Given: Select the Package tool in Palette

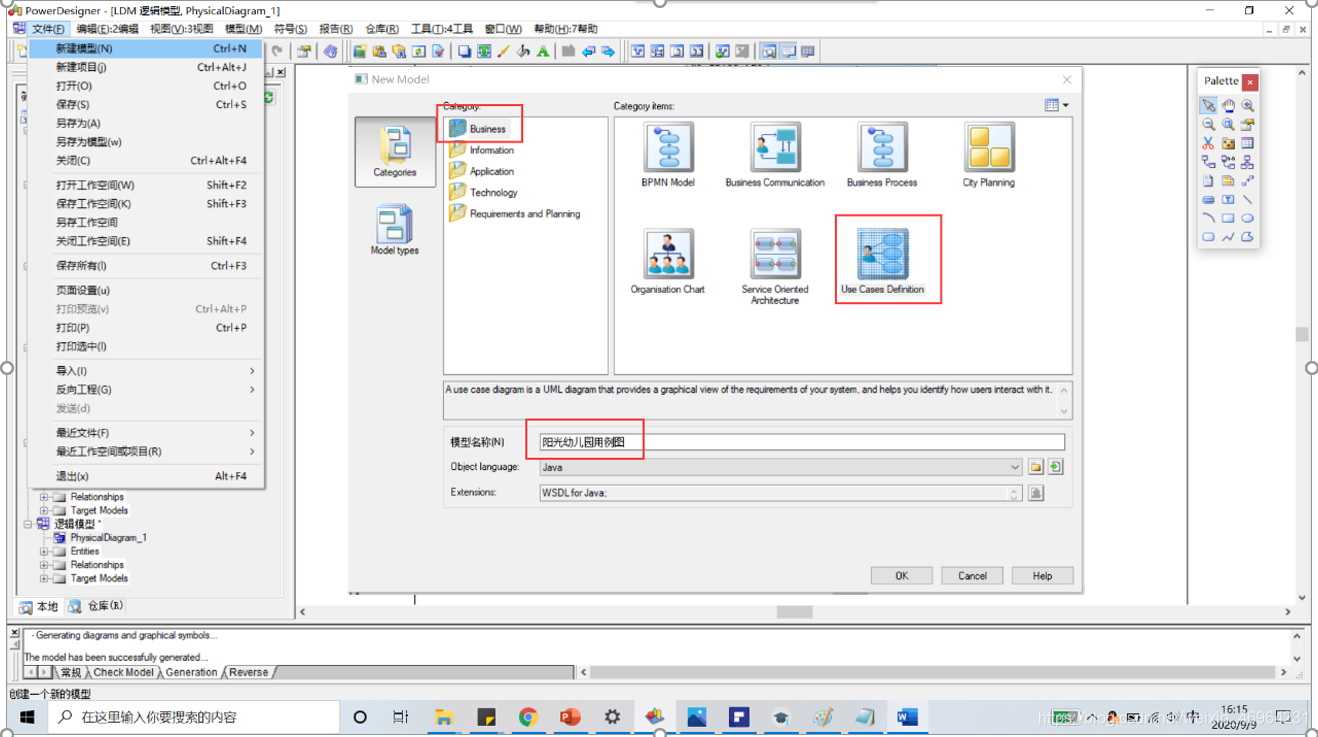Looking at the screenshot, I should tap(1228, 143).
